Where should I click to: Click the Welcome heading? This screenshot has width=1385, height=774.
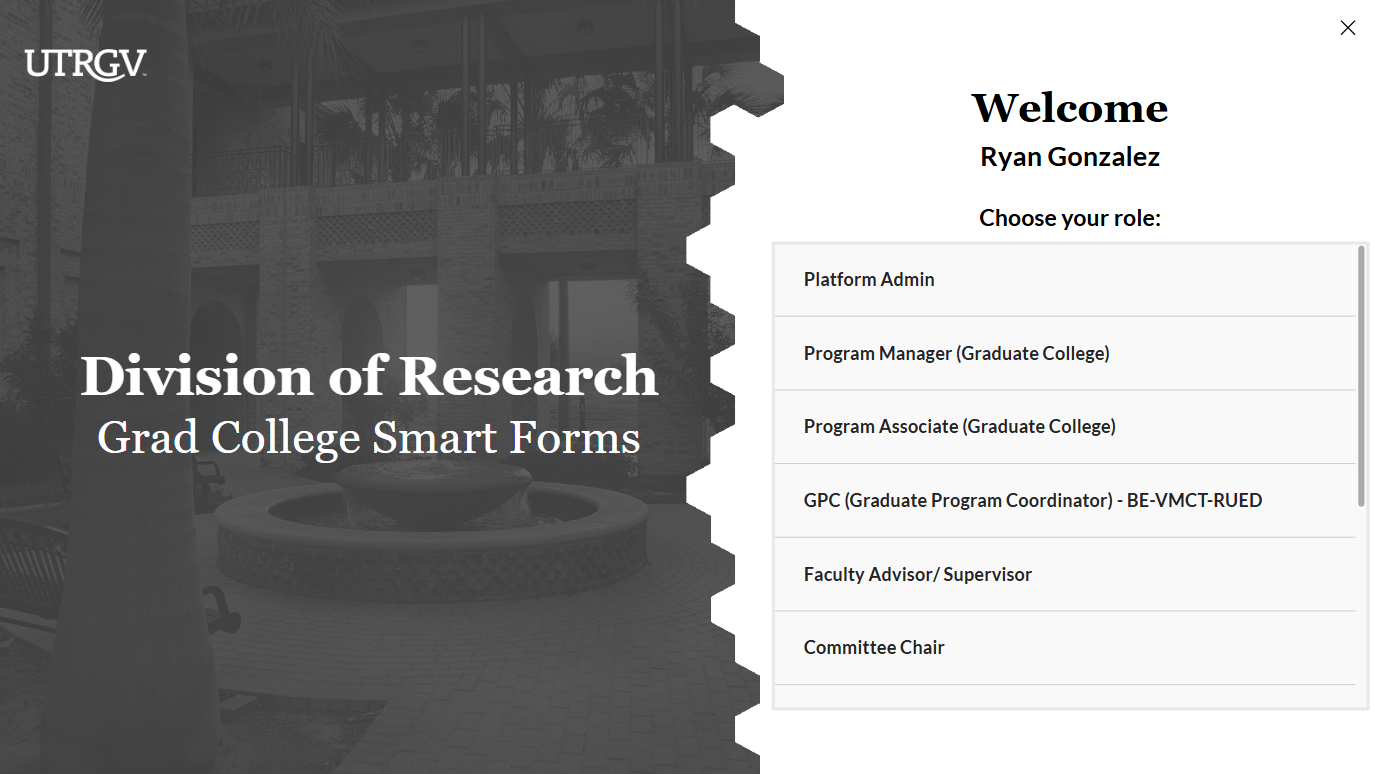(x=1069, y=108)
